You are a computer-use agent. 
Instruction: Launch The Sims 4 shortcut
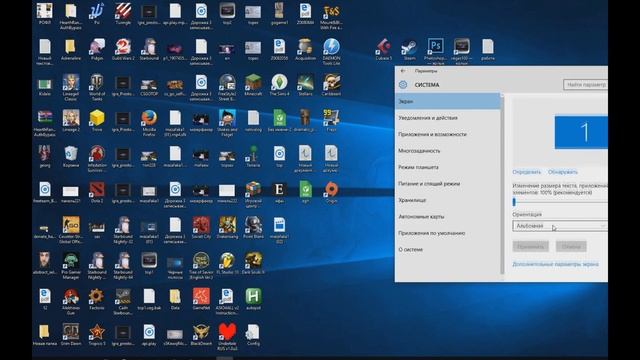pyautogui.click(x=279, y=85)
